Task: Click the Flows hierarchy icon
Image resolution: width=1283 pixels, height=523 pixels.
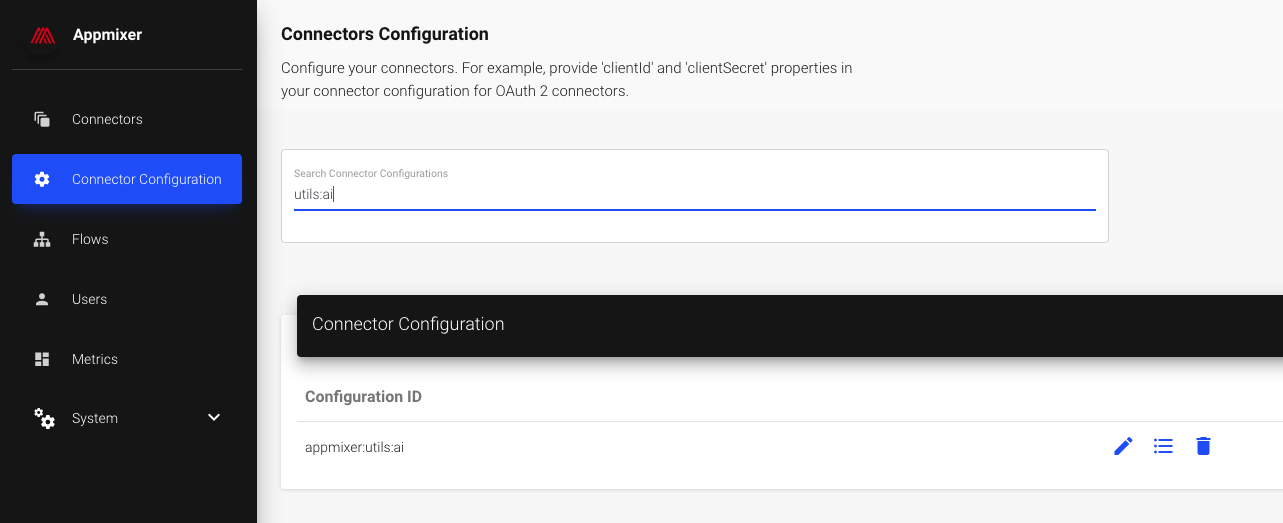Action: [x=42, y=239]
